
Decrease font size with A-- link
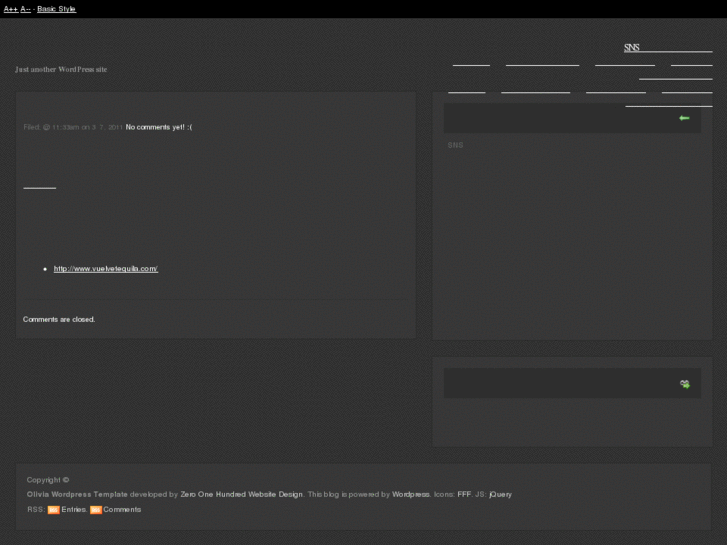point(26,9)
